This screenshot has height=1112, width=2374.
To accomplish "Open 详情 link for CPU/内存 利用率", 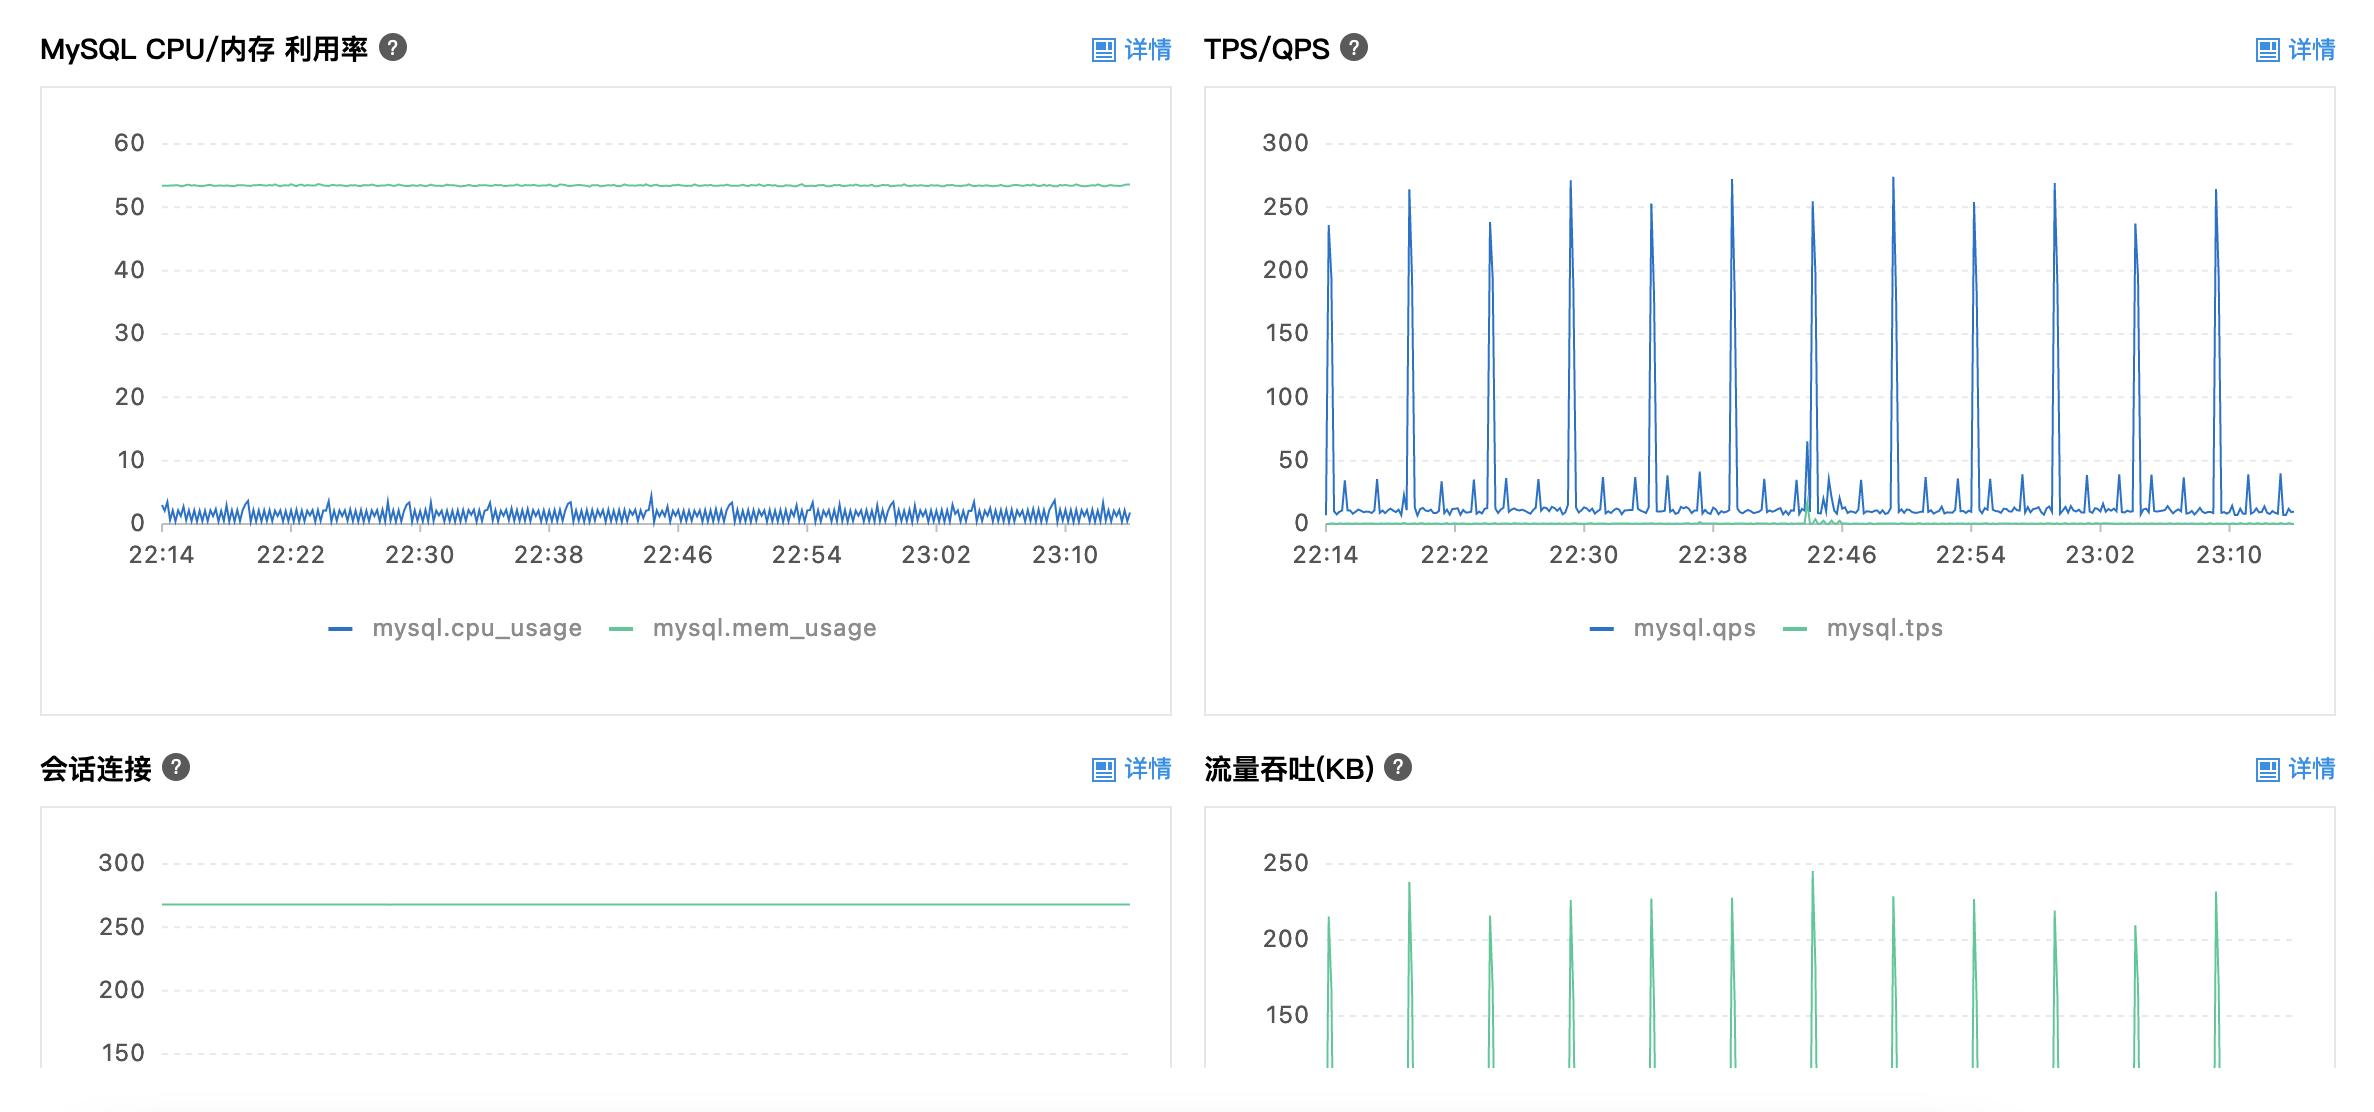I will (x=1148, y=50).
